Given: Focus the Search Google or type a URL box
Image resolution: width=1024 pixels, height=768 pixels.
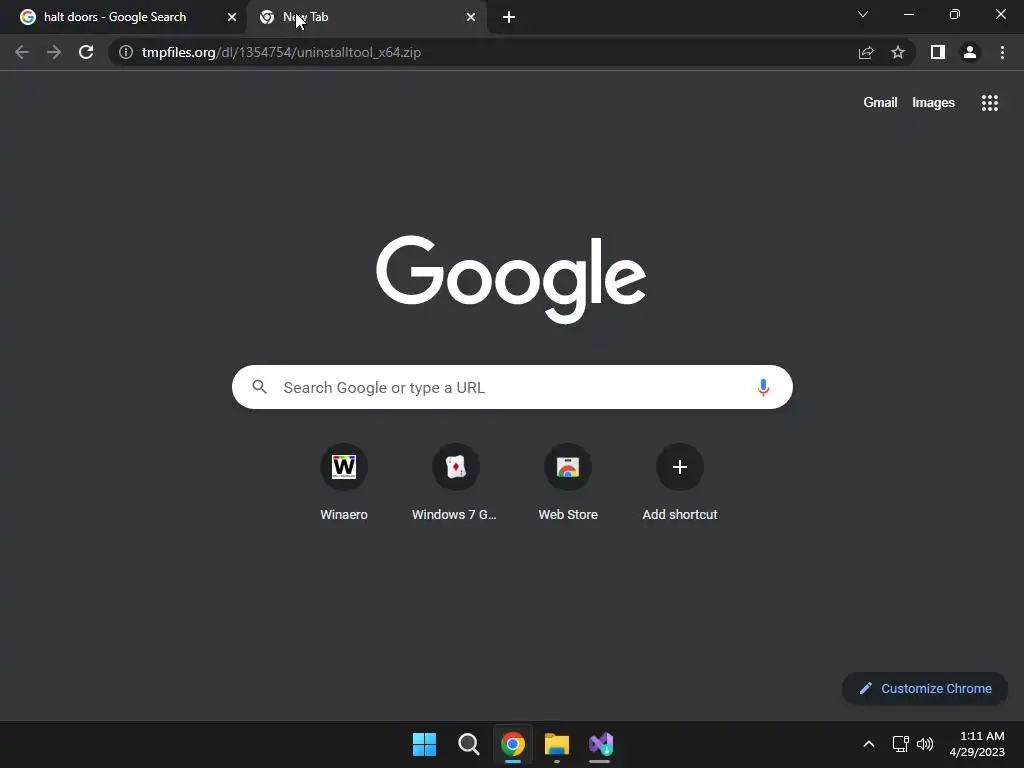Looking at the screenshot, I should 512,387.
